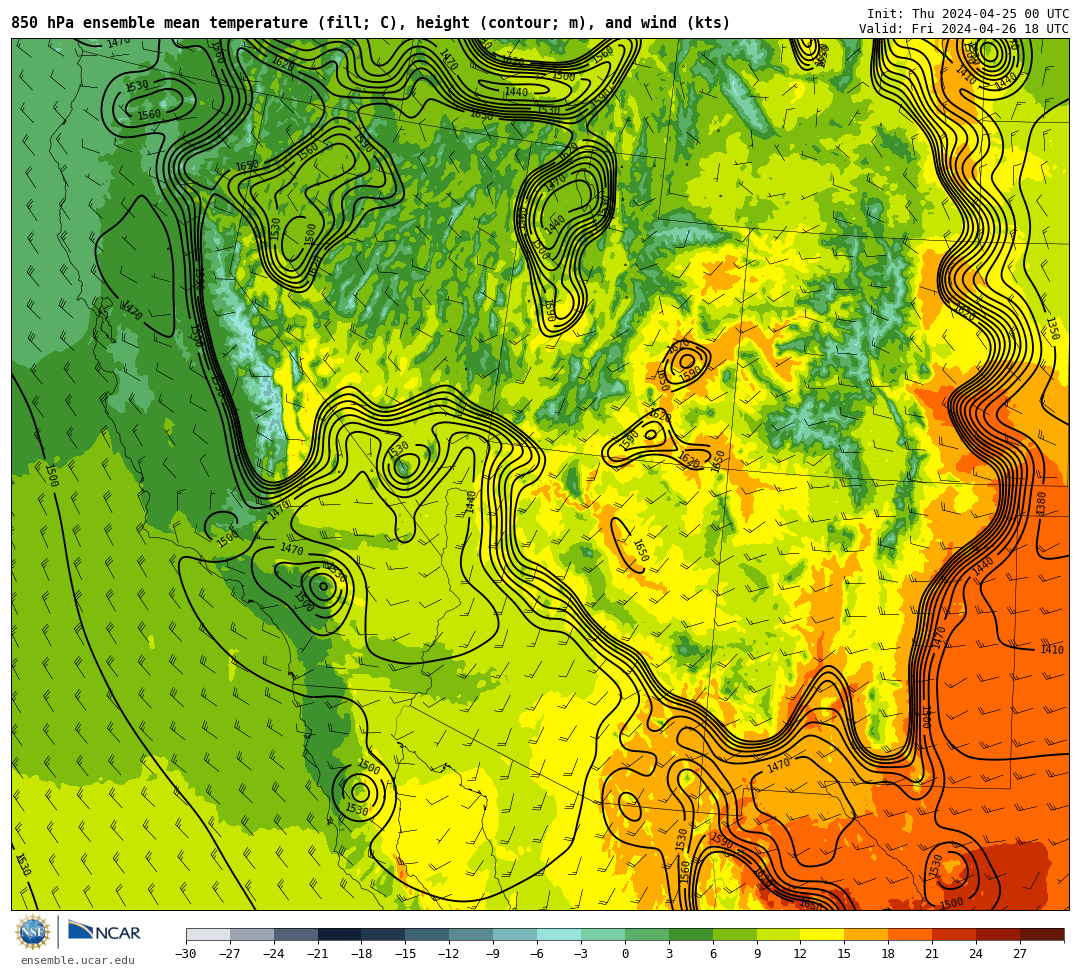Select the colorbar swatch between -27 and -24
The height and width of the screenshot is (973, 1080).
click(252, 934)
